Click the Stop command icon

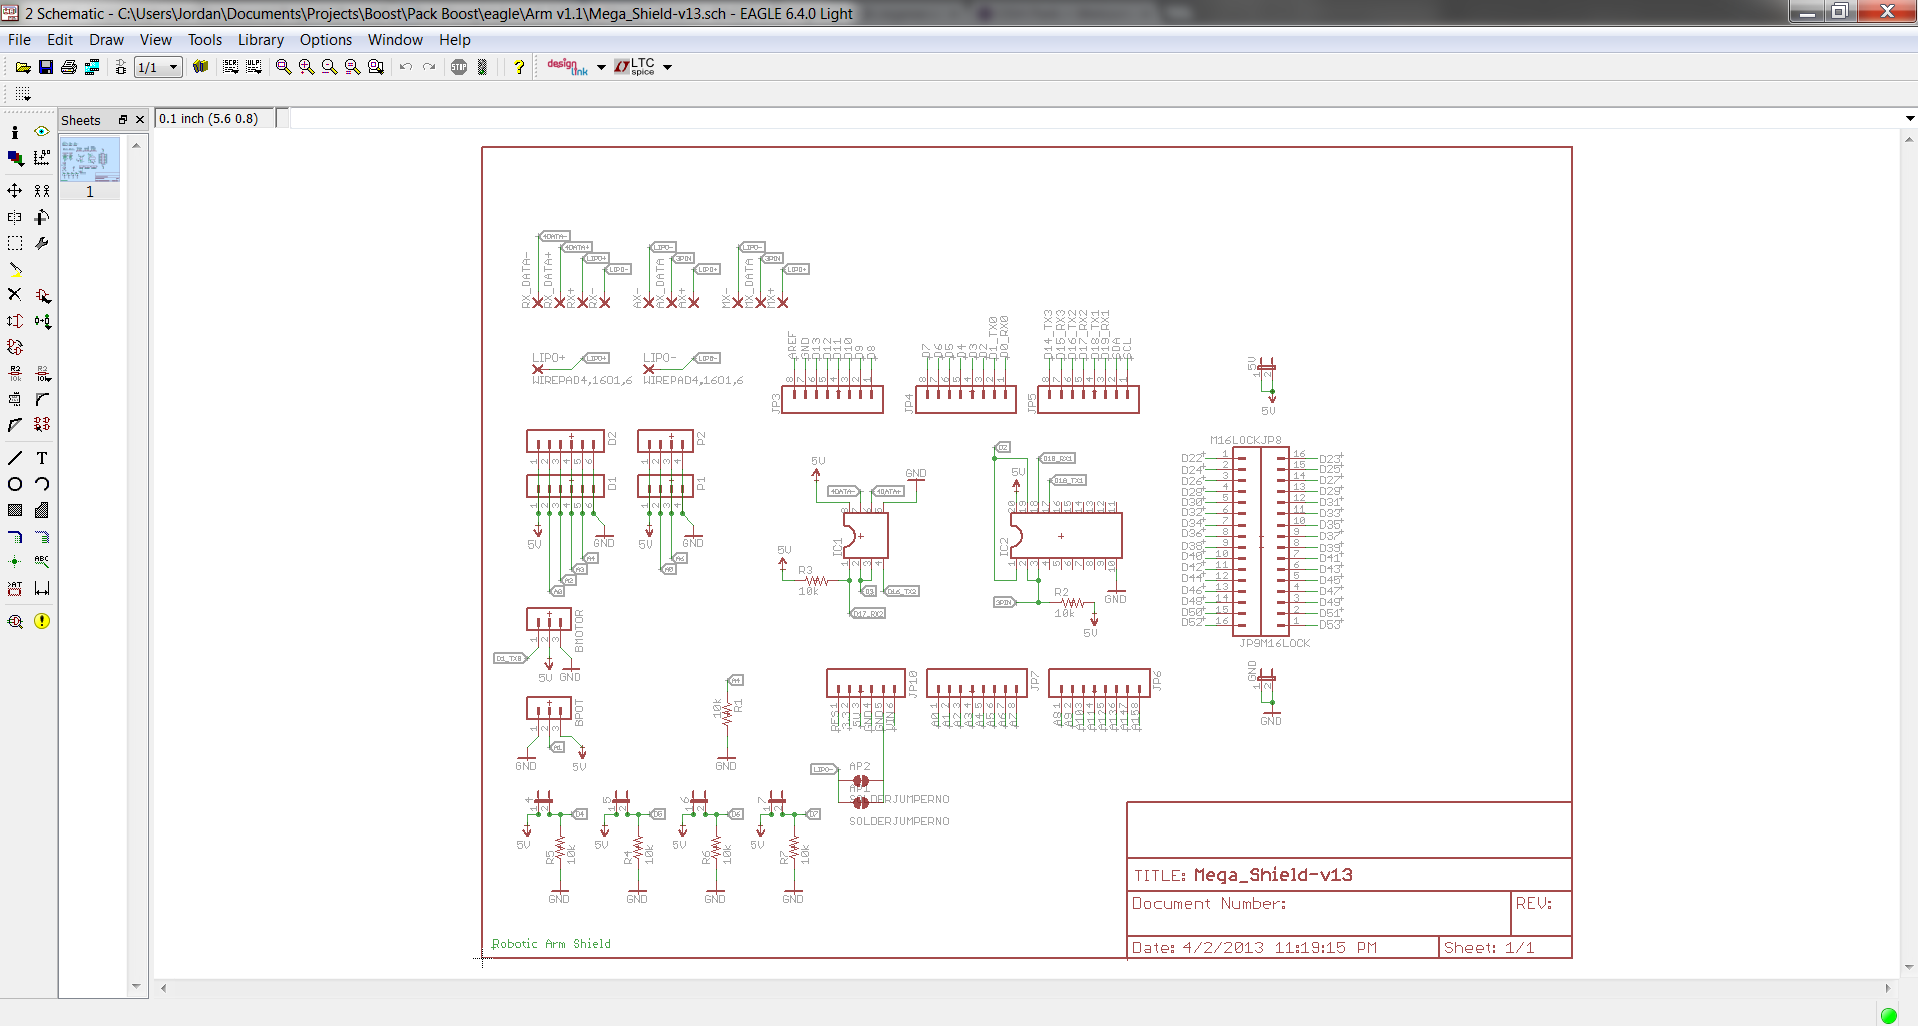459,67
